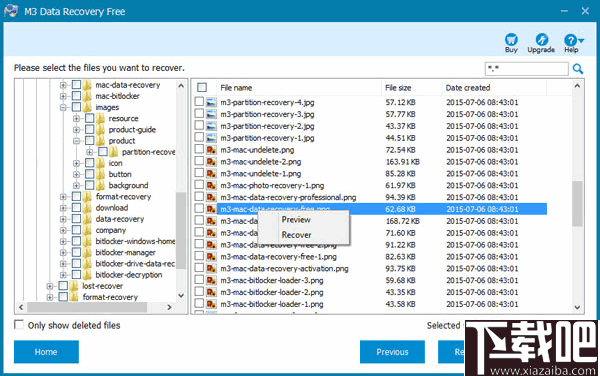Check the m3-mac-undelete.png file checkbox
Image resolution: width=600 pixels, height=376 pixels.
pyautogui.click(x=199, y=149)
